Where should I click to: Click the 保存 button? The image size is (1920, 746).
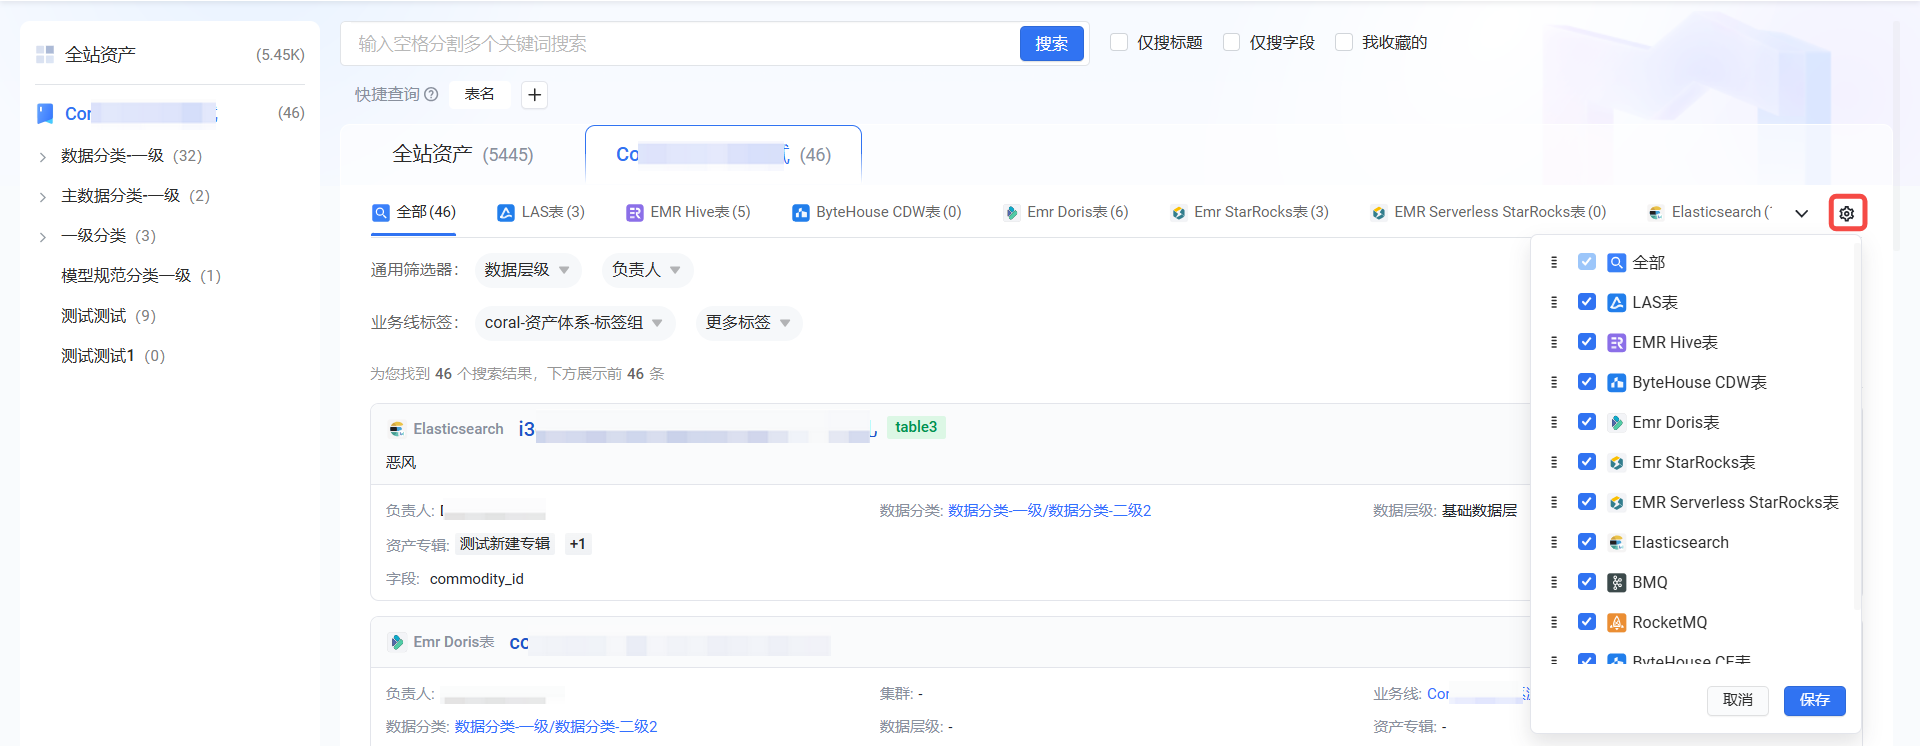1814,700
